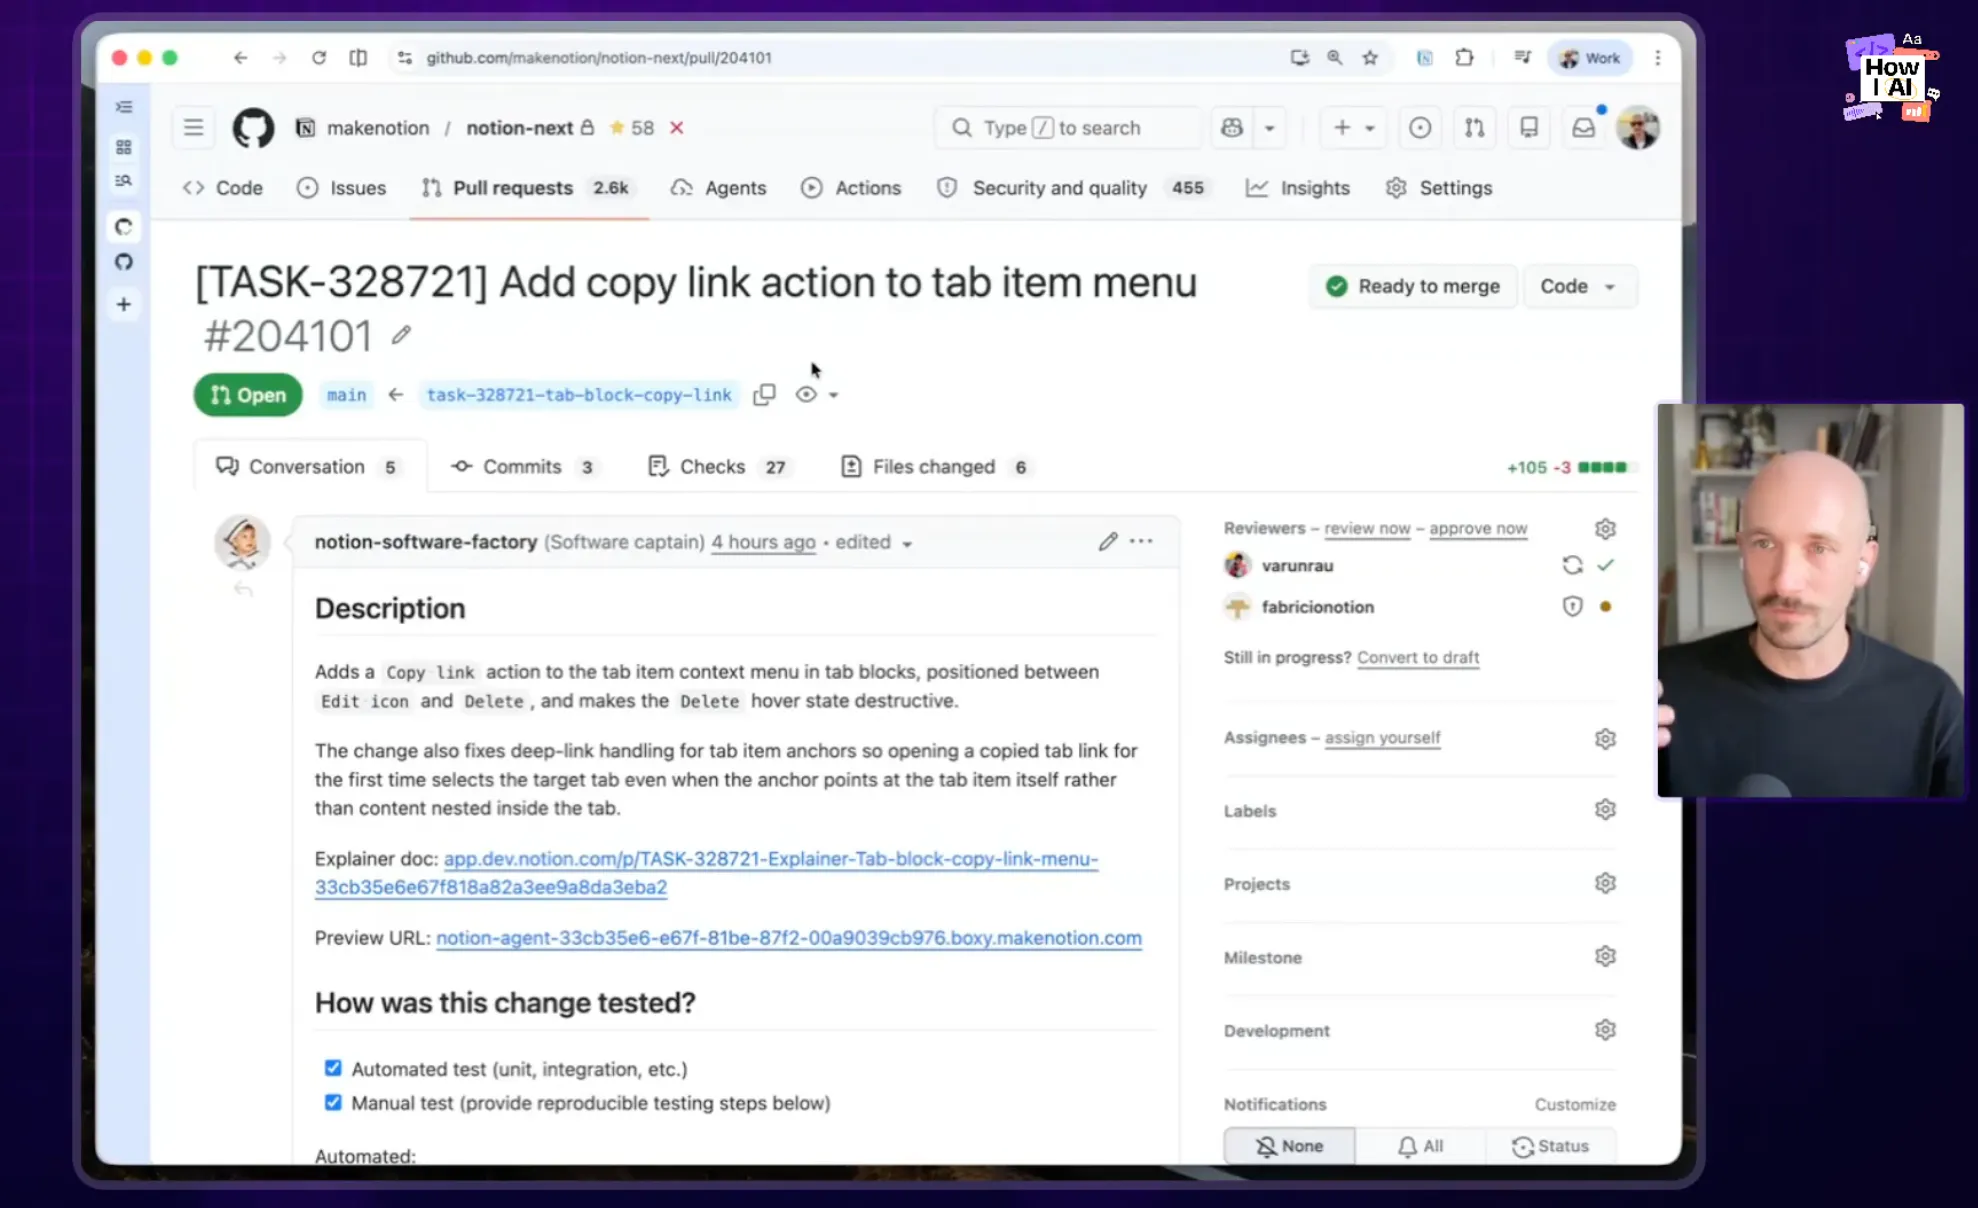This screenshot has height=1208, width=1978.
Task: Open the Agents repository tab
Action: [718, 188]
